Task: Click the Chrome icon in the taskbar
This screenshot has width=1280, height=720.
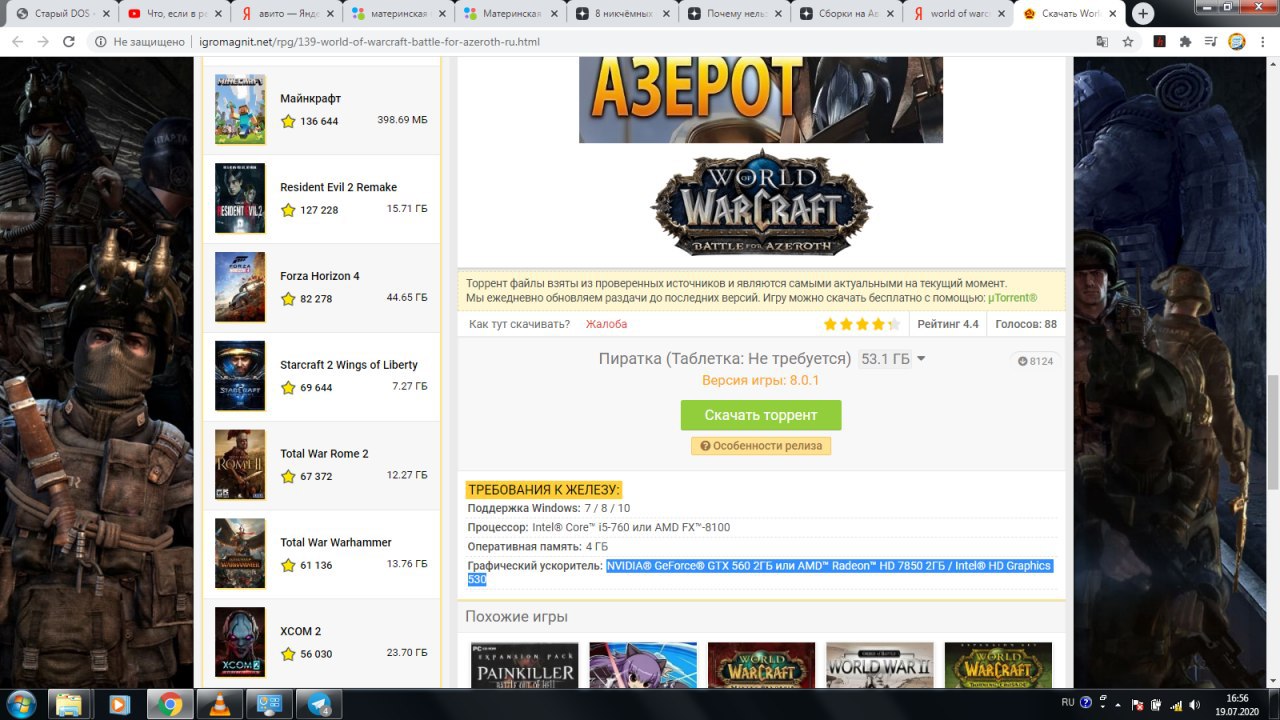Action: tap(170, 704)
